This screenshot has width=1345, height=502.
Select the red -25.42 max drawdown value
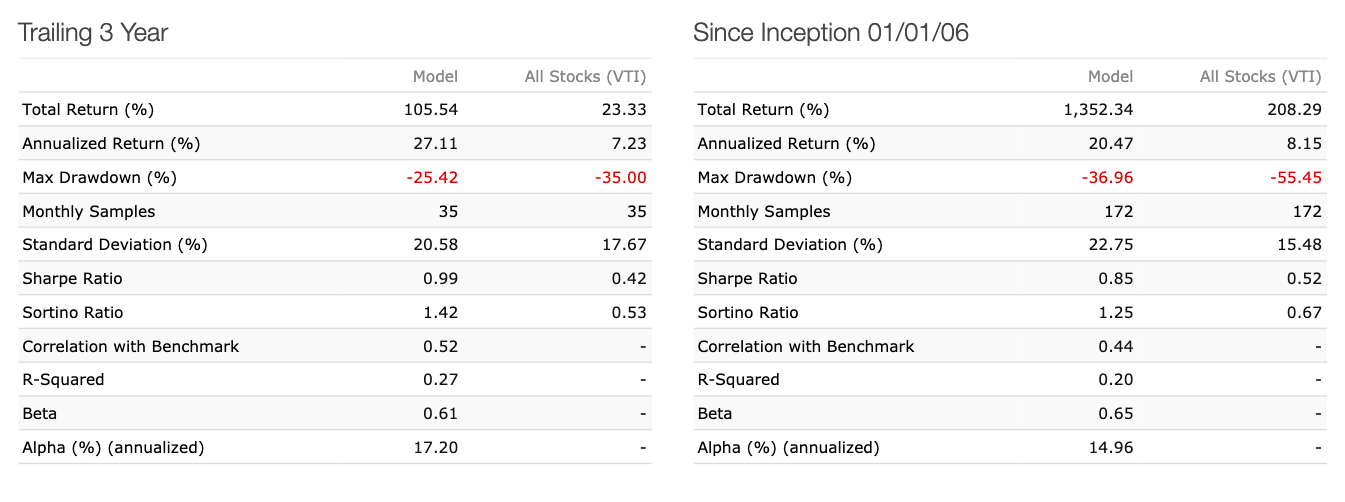(434, 178)
